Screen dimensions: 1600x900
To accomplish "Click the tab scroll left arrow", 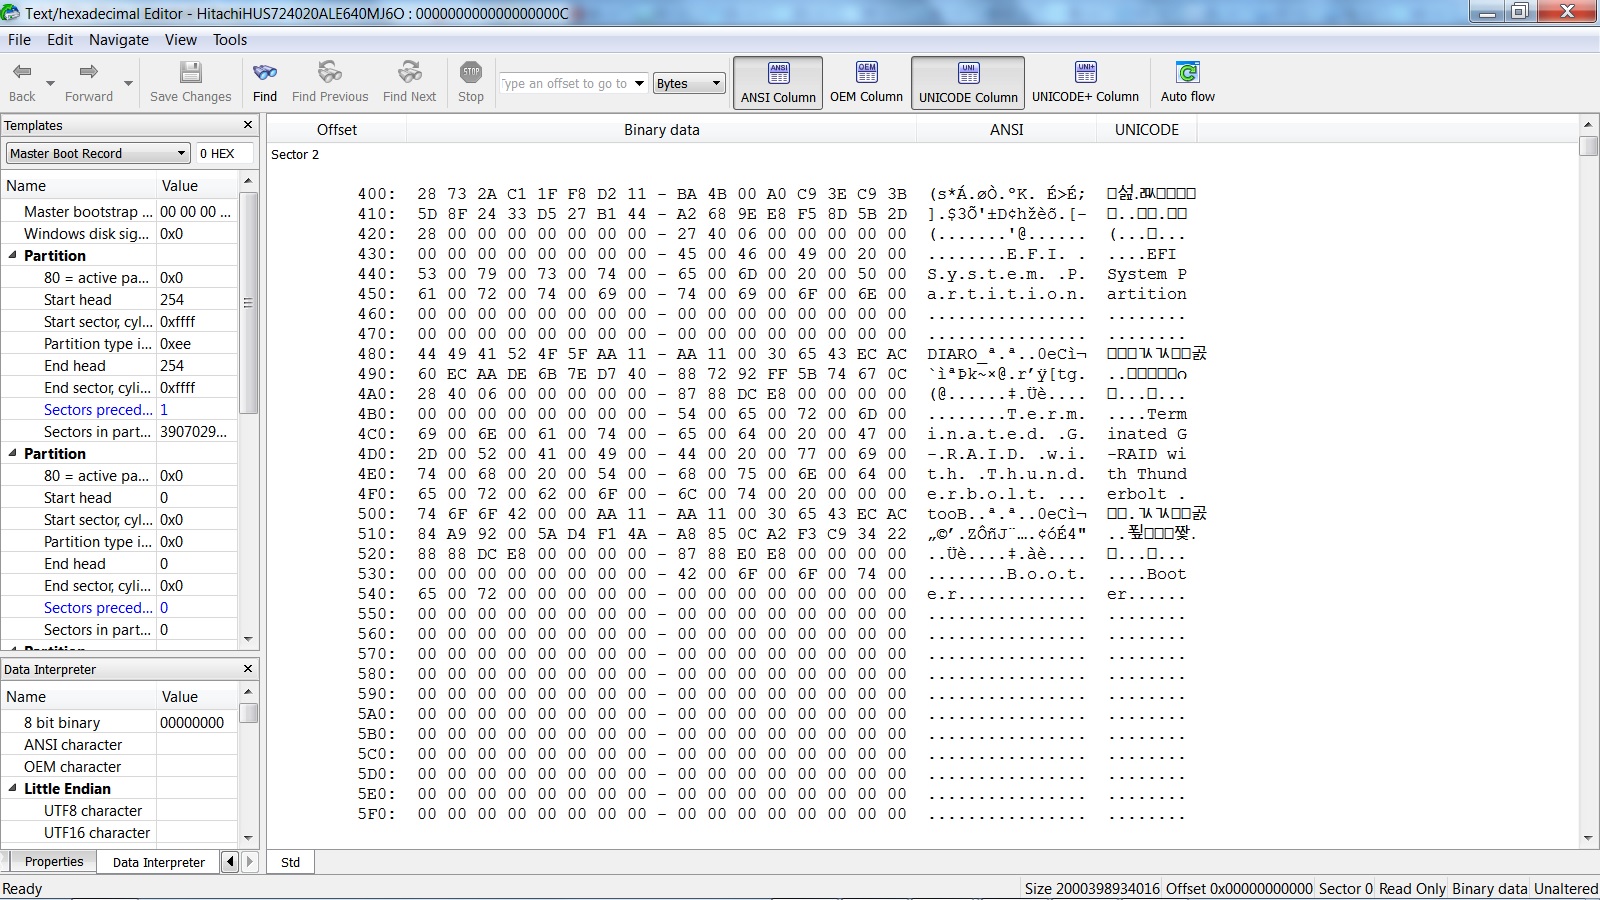I will pos(230,861).
